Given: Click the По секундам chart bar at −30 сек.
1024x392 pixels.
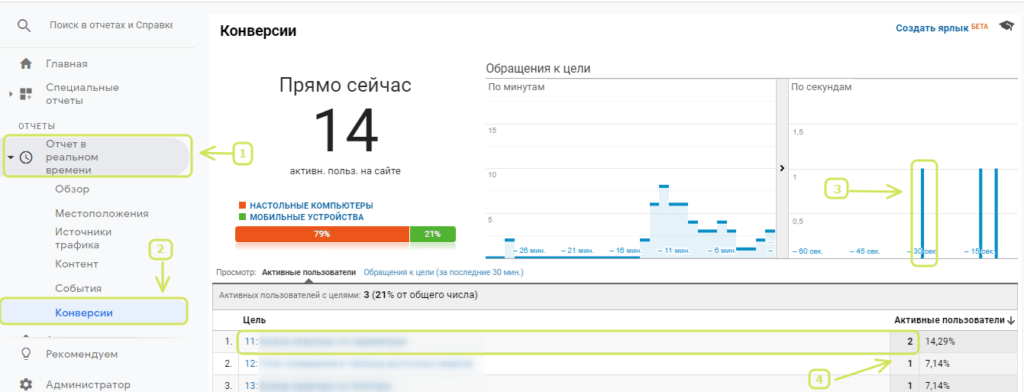Looking at the screenshot, I should pyautogui.click(x=923, y=214).
